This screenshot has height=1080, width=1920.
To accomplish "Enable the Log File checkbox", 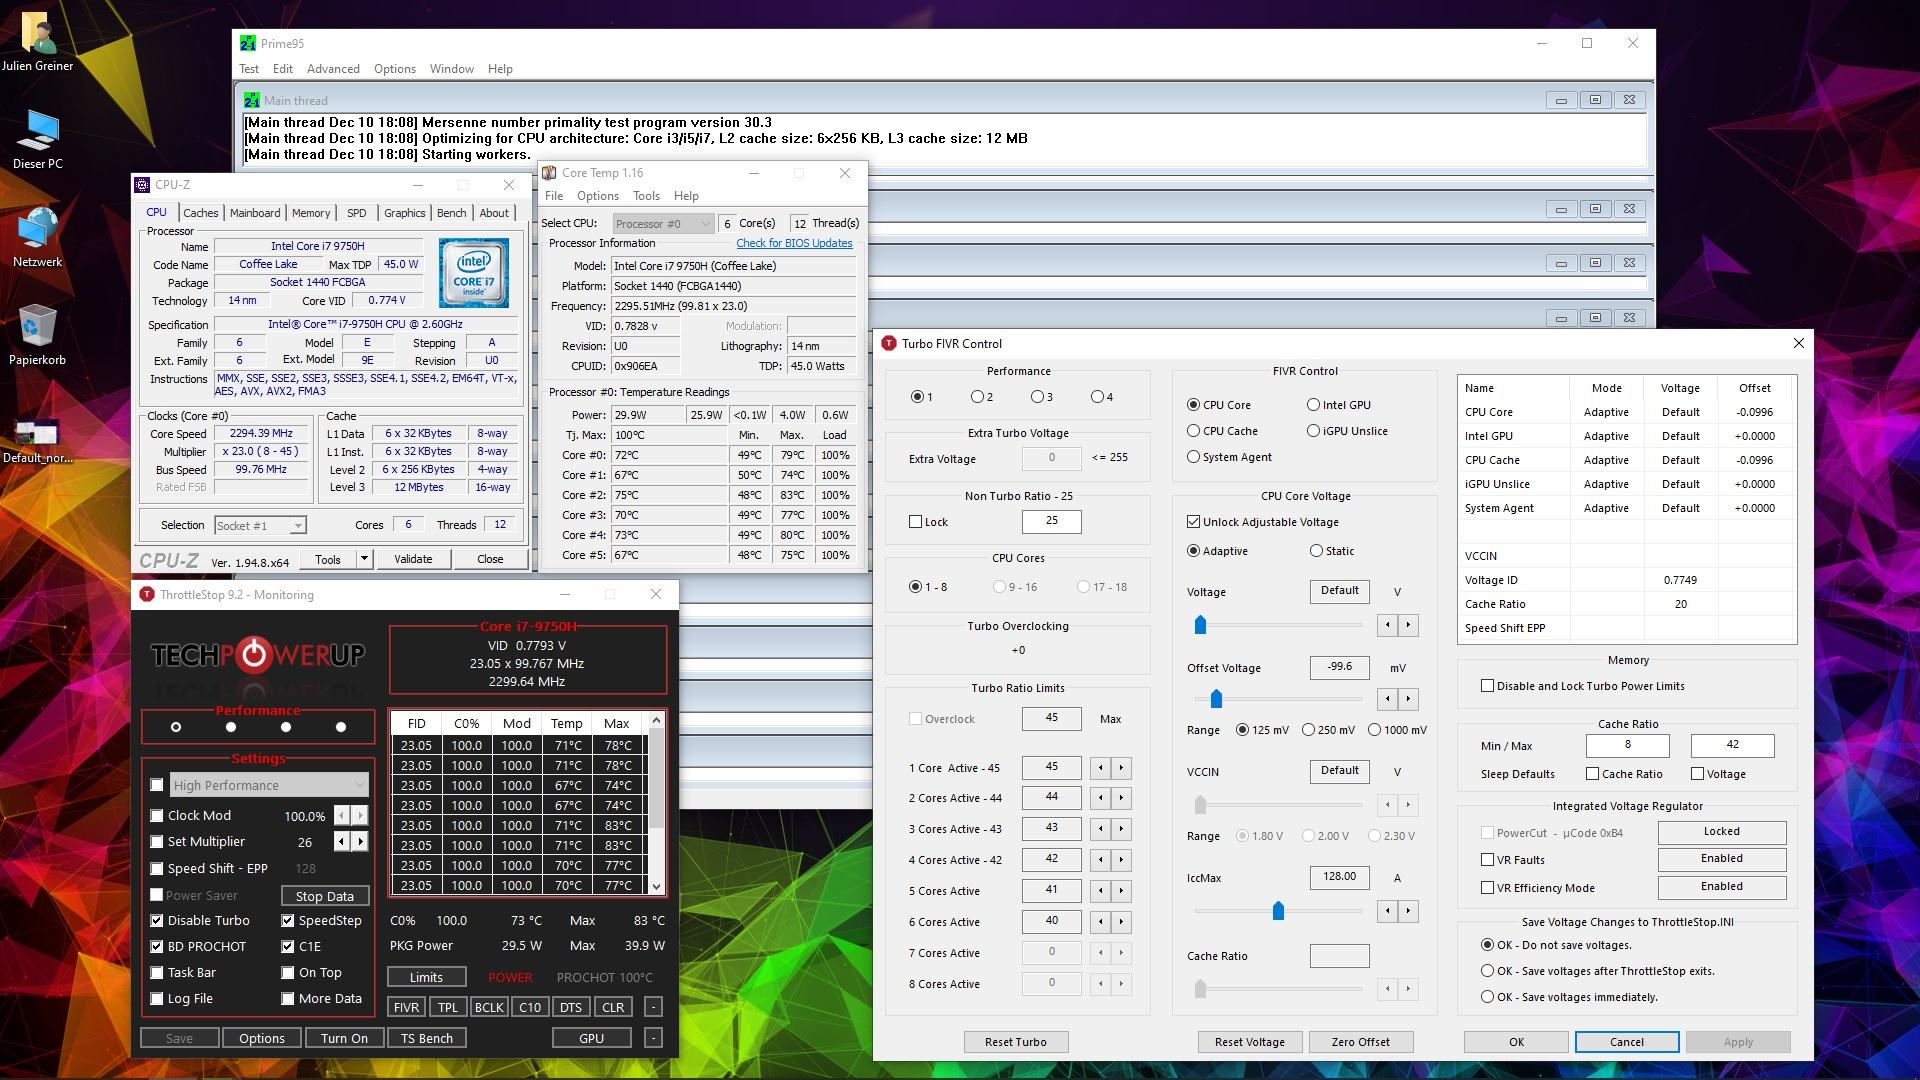I will pos(157,998).
